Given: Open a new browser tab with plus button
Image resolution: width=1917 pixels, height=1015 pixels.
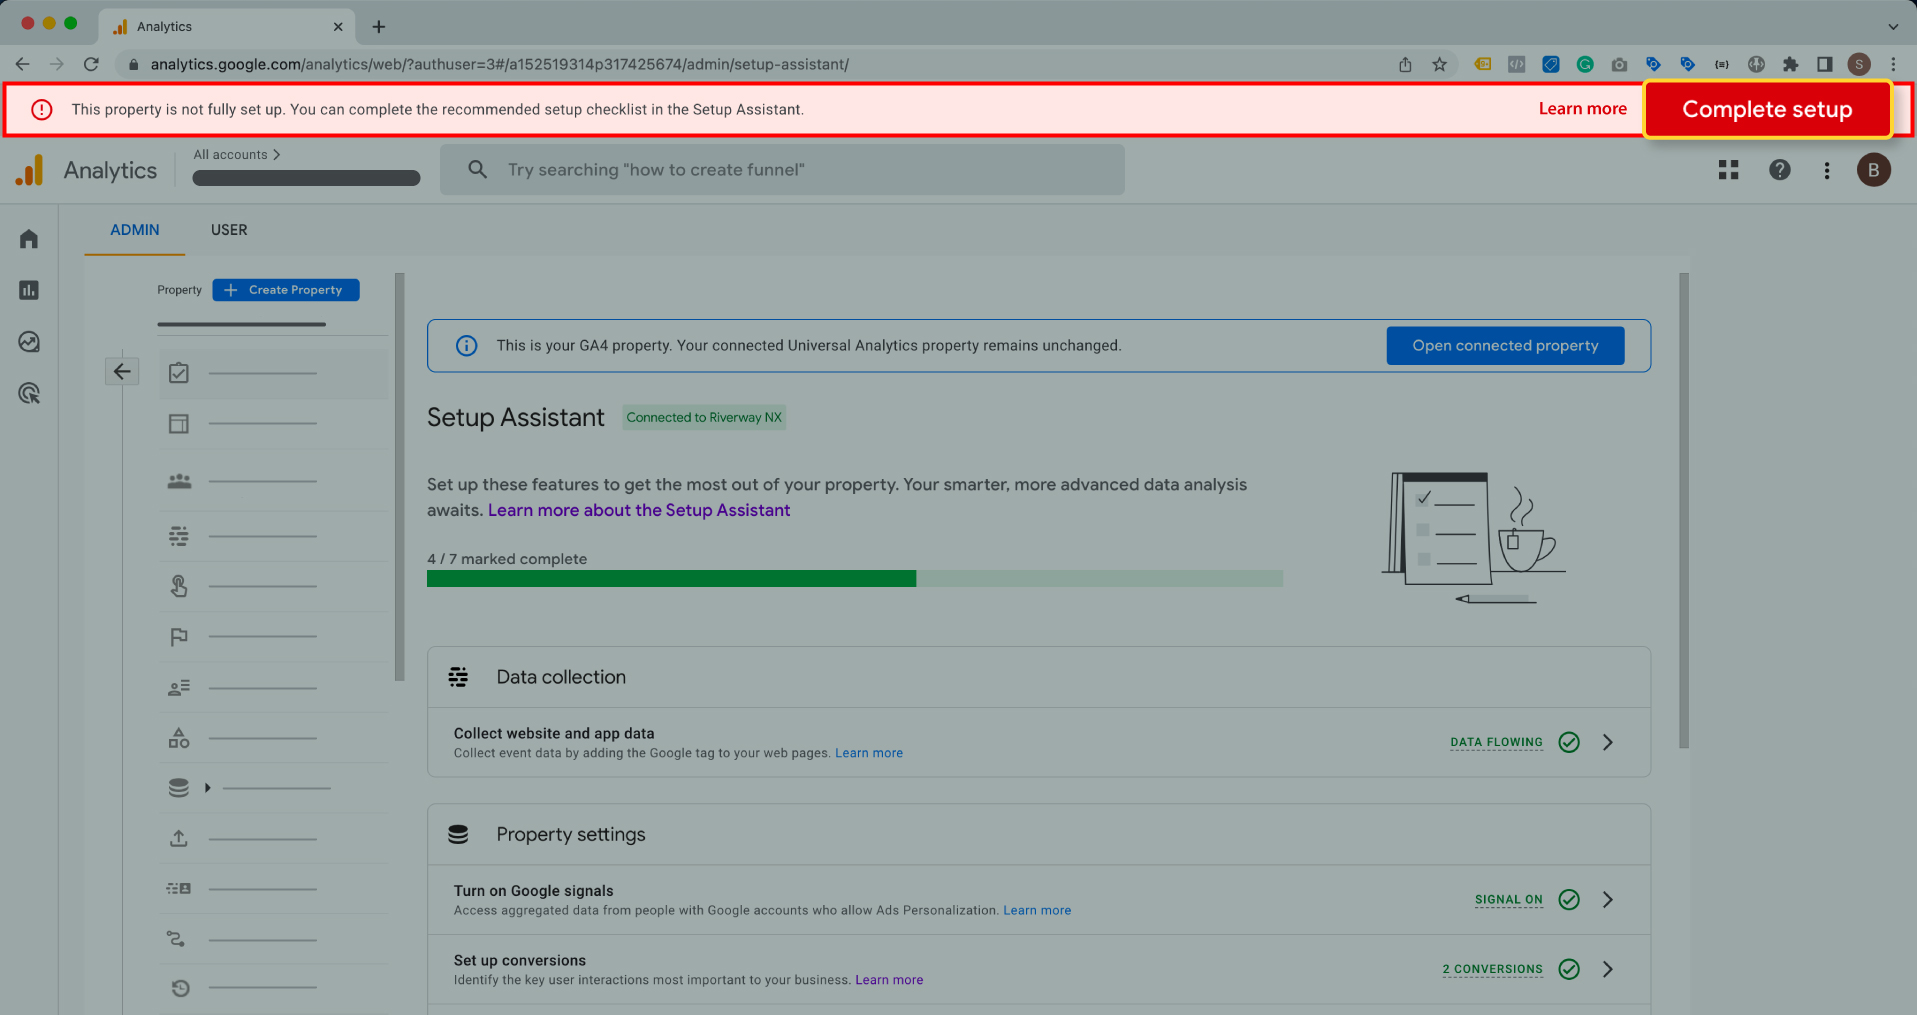Looking at the screenshot, I should [378, 27].
